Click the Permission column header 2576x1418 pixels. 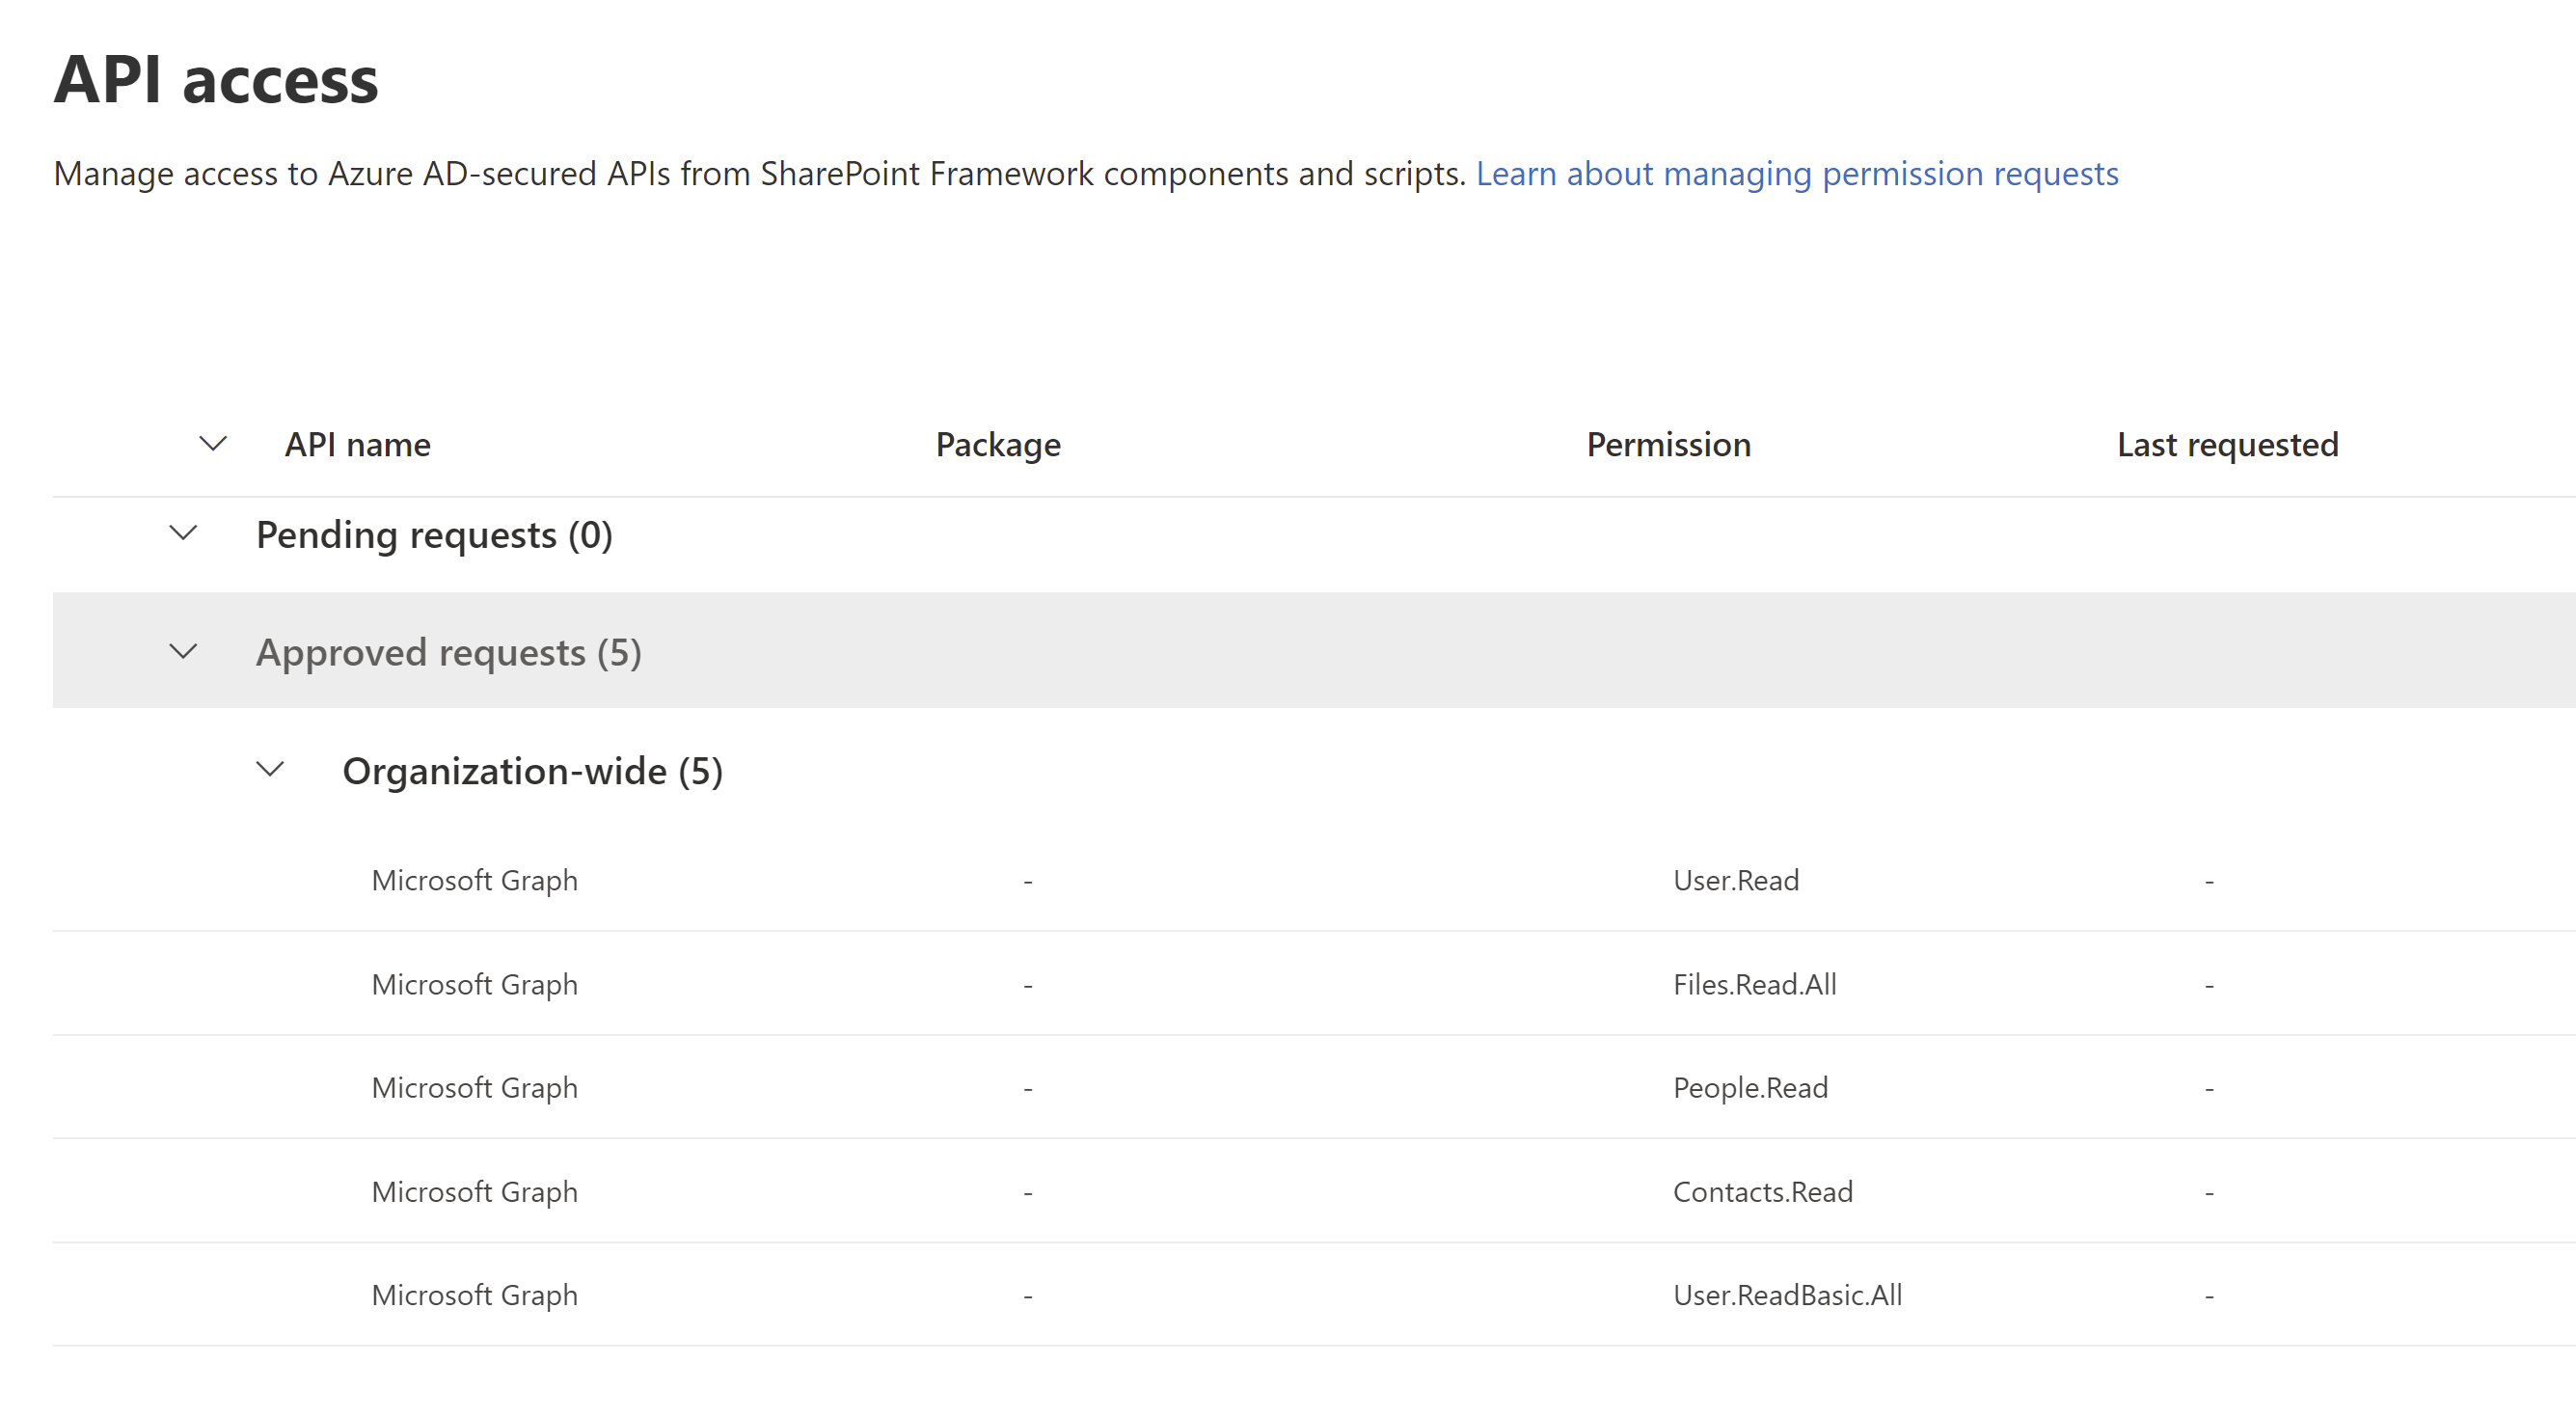(x=1668, y=445)
